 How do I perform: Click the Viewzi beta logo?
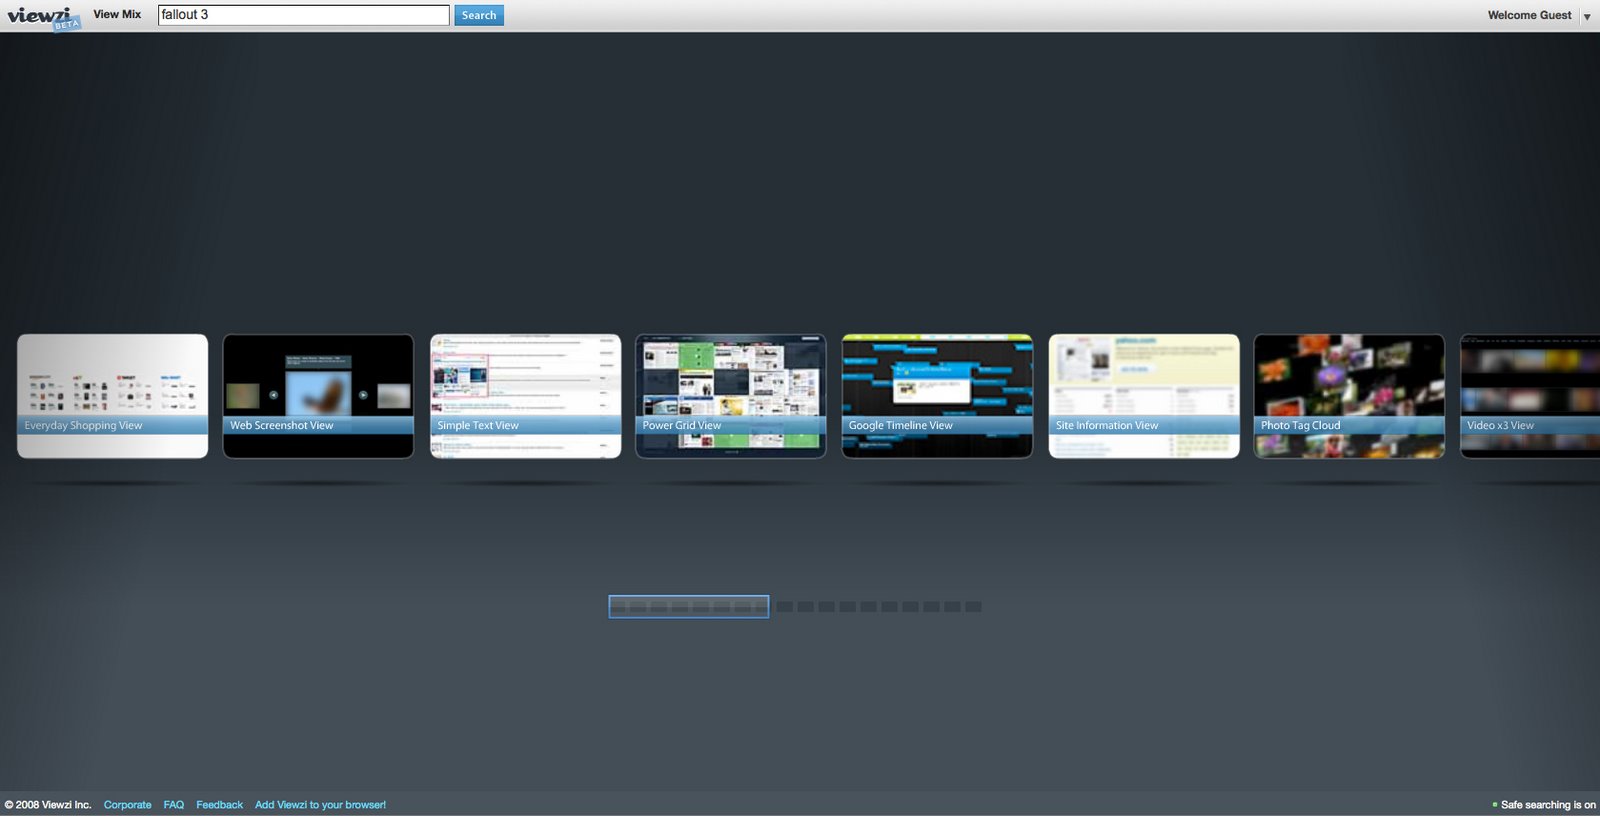pos(44,17)
